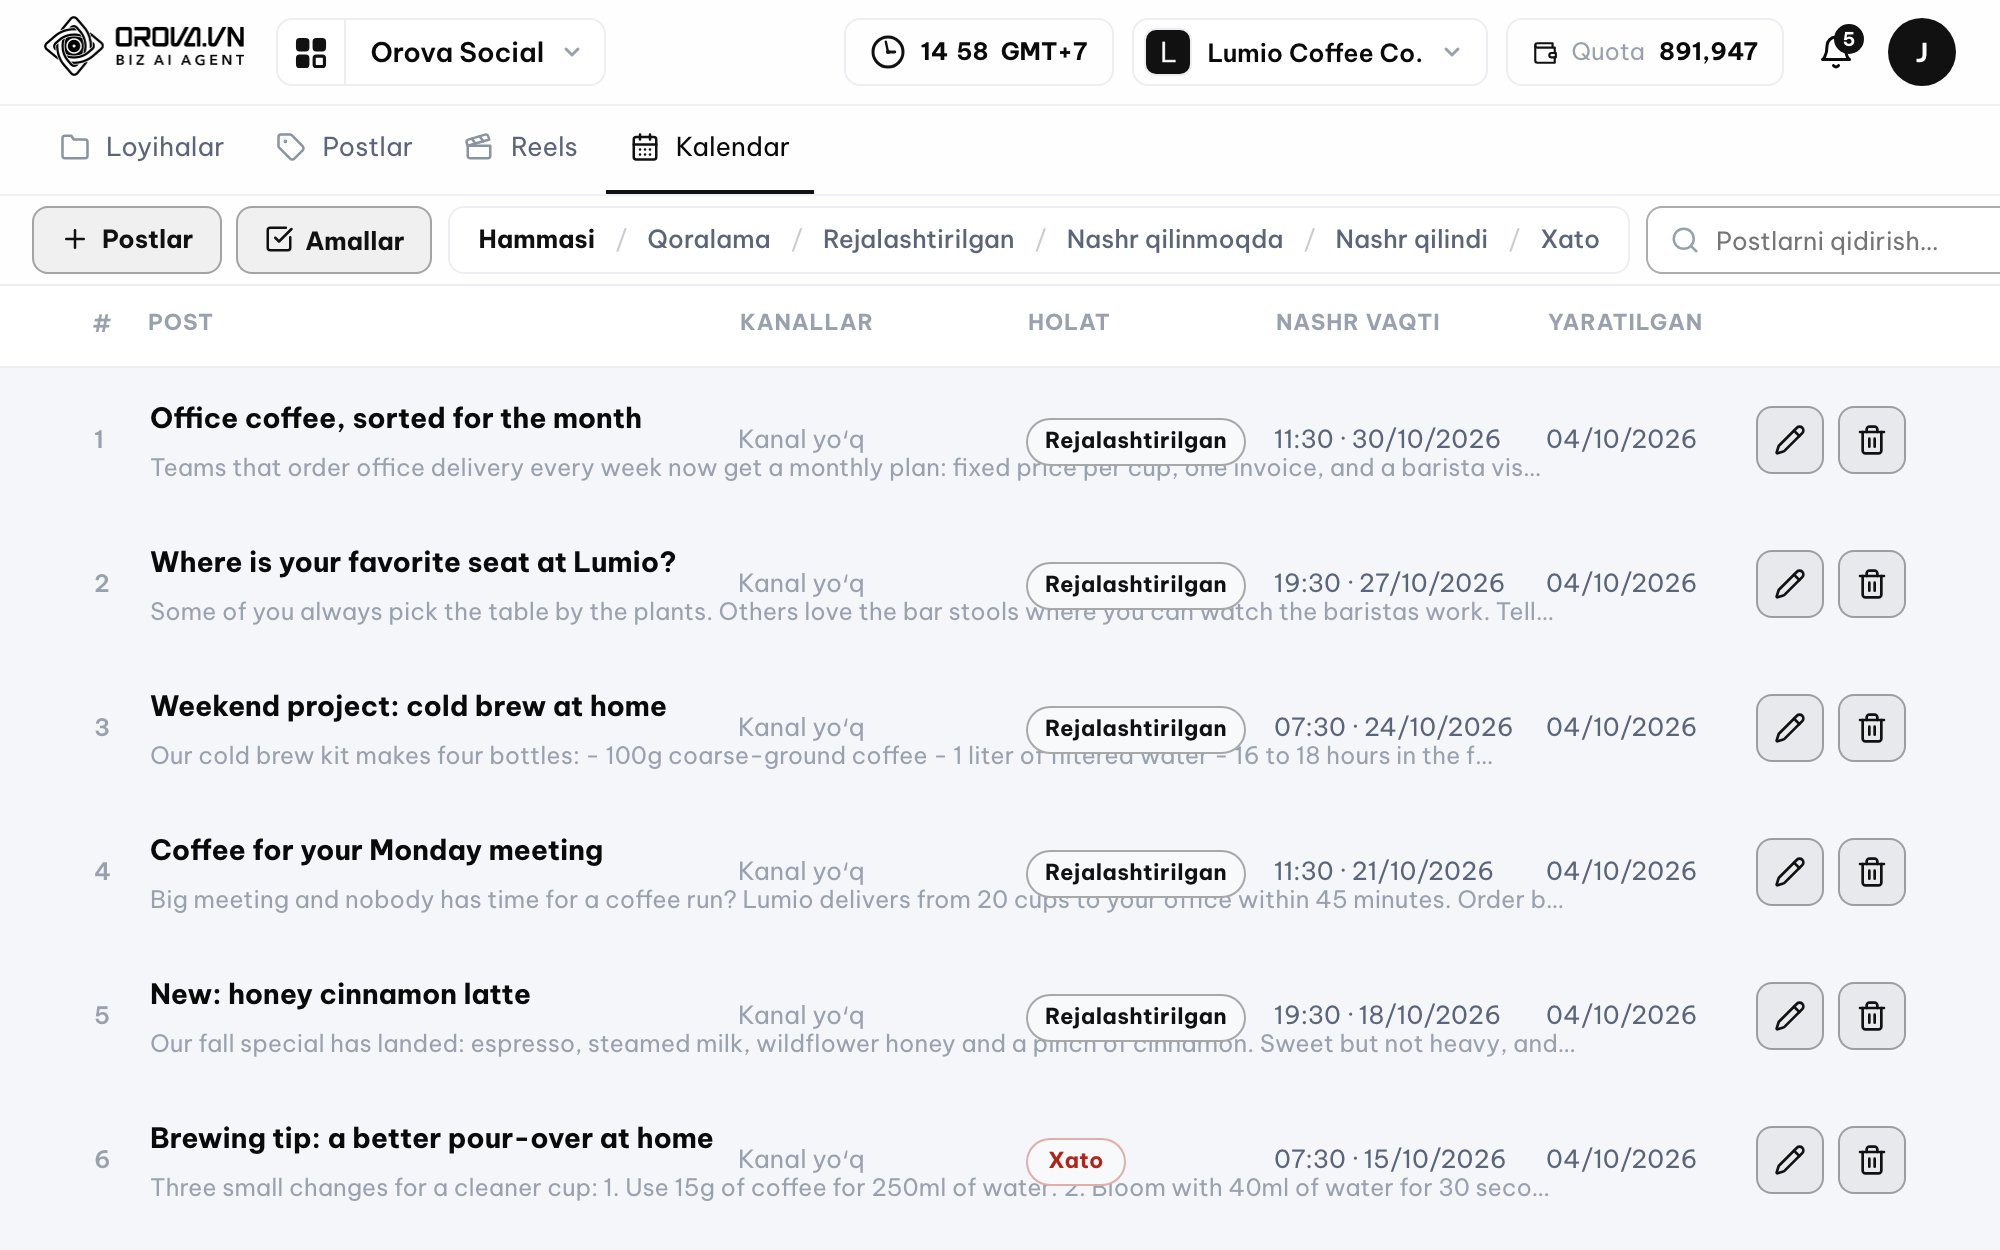The height and width of the screenshot is (1250, 2000).
Task: Open 'Weekend project: cold brew at home' title
Action: 408,706
